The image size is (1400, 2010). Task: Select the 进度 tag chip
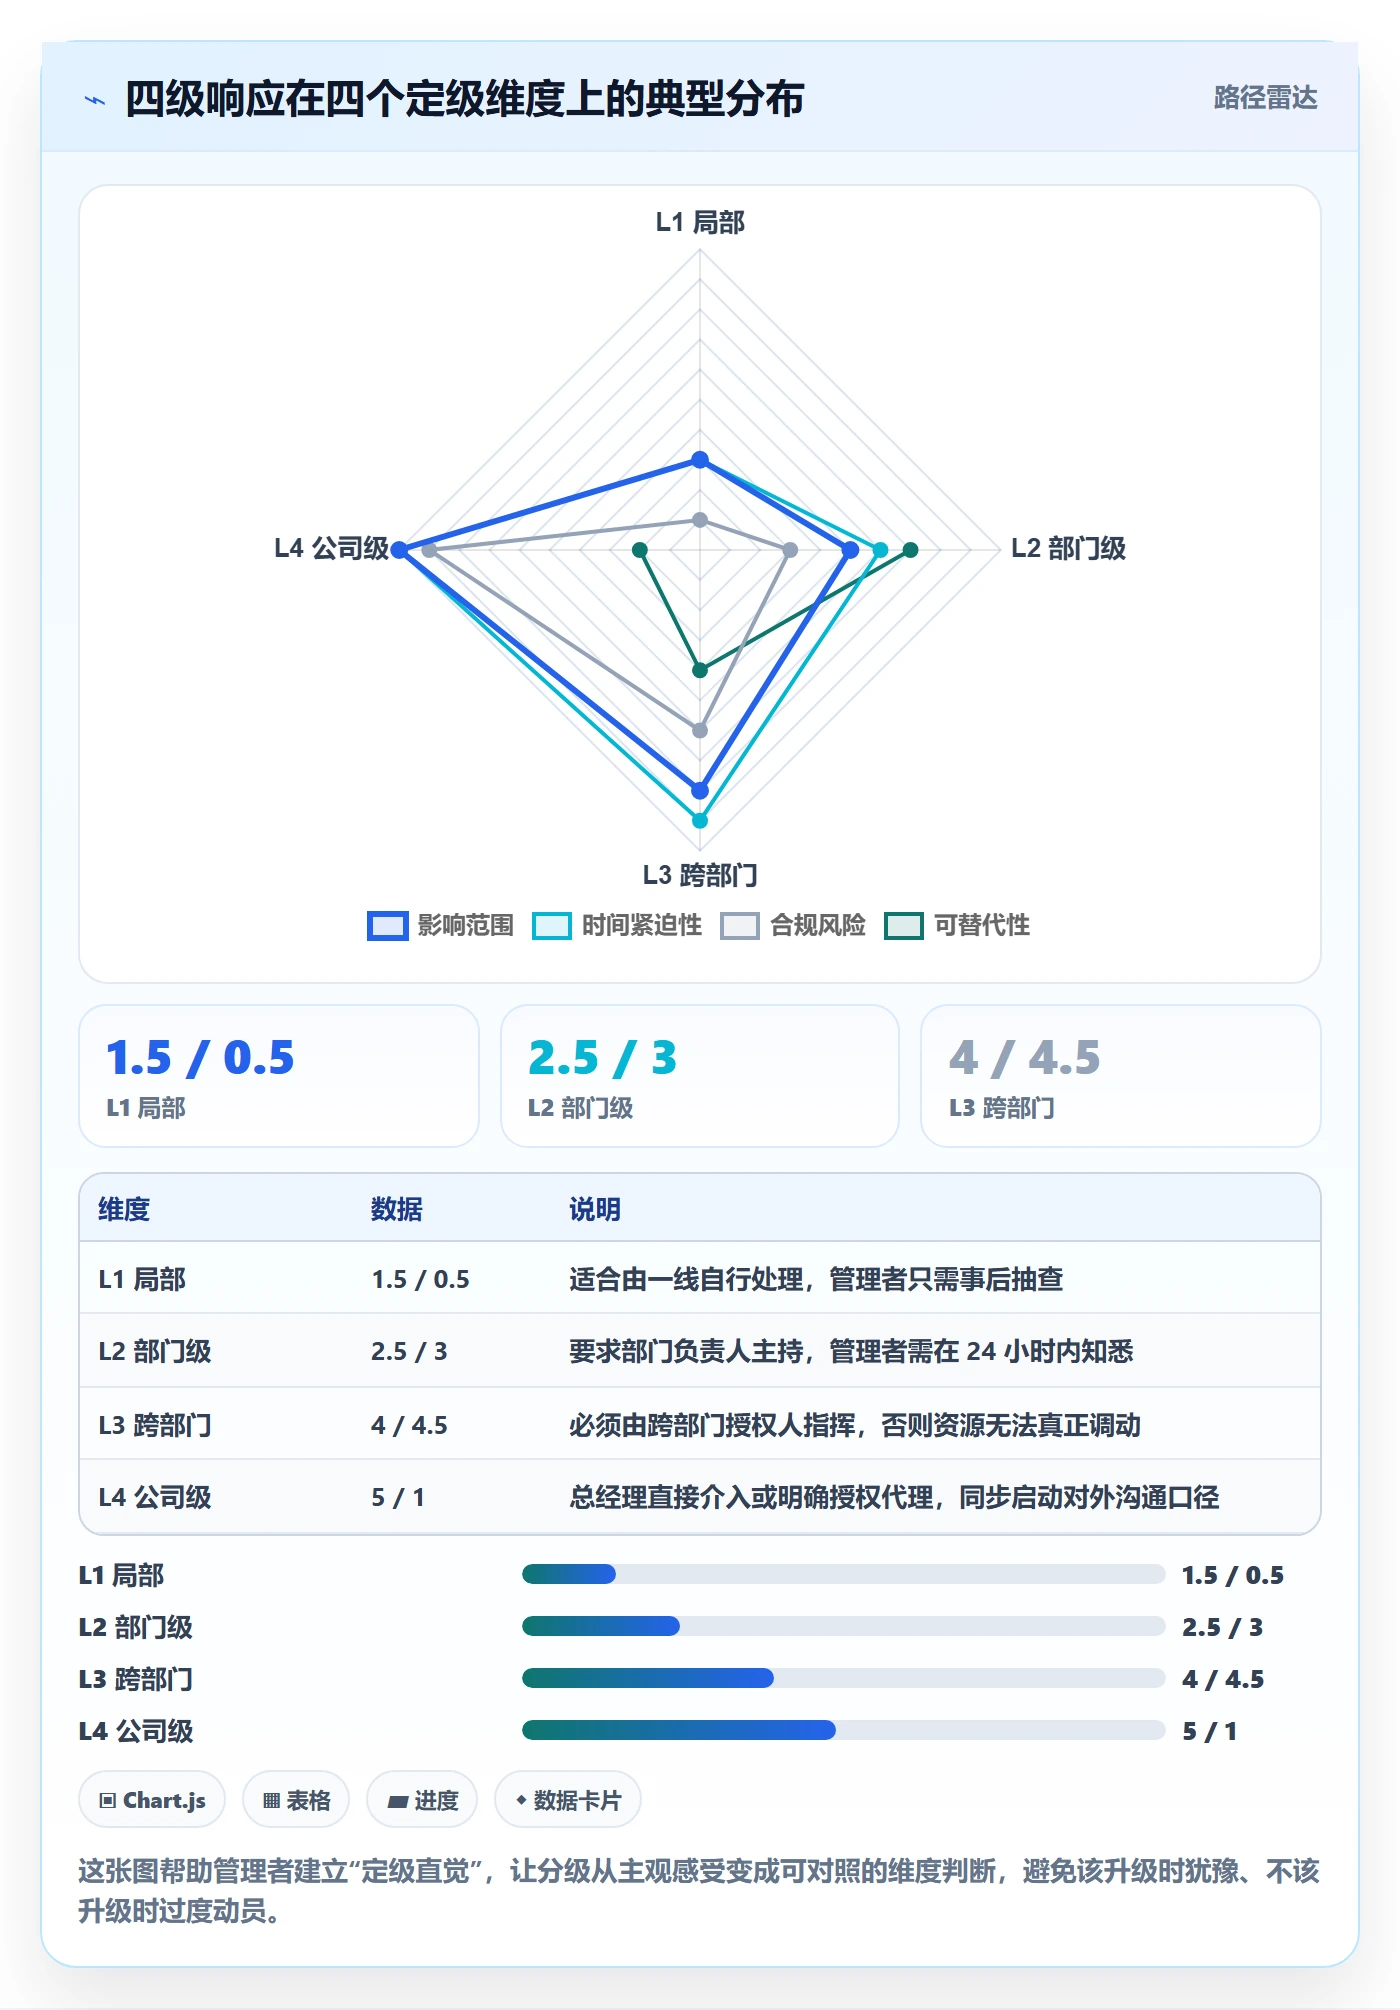pos(422,1800)
